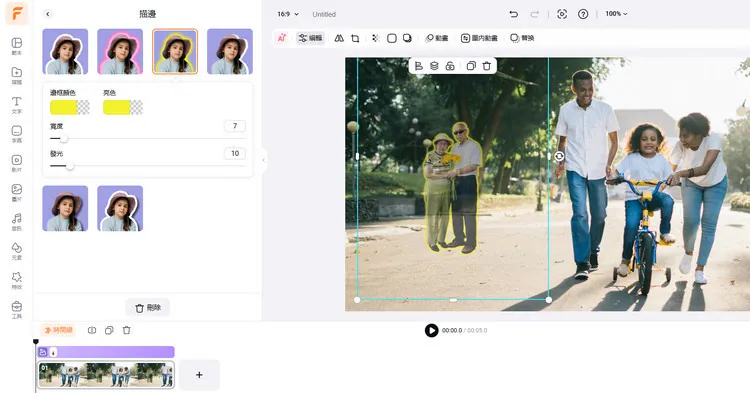Open the Text panel in sidebar
The image size is (750, 393).
17,105
